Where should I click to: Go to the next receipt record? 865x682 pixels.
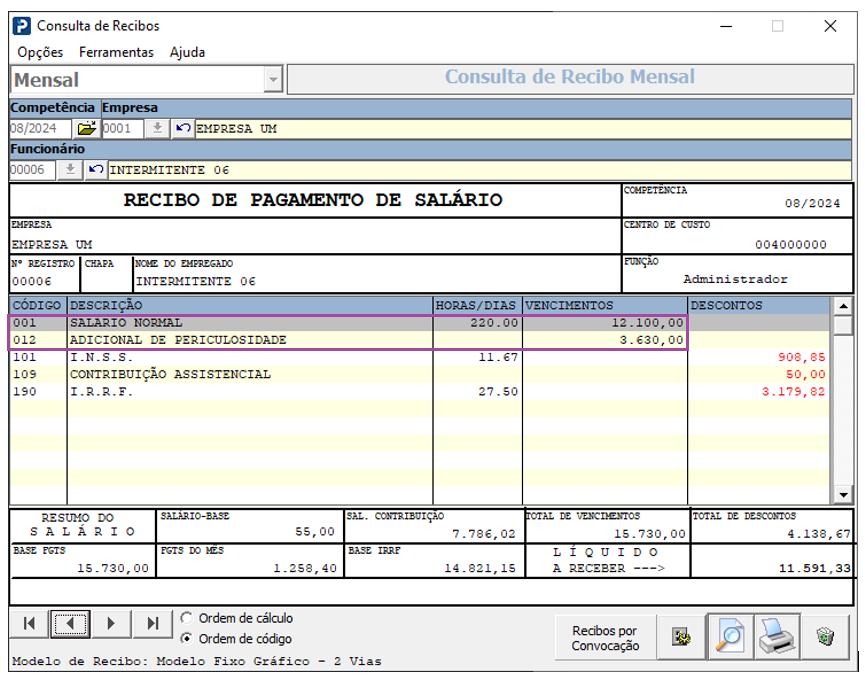[x=111, y=624]
